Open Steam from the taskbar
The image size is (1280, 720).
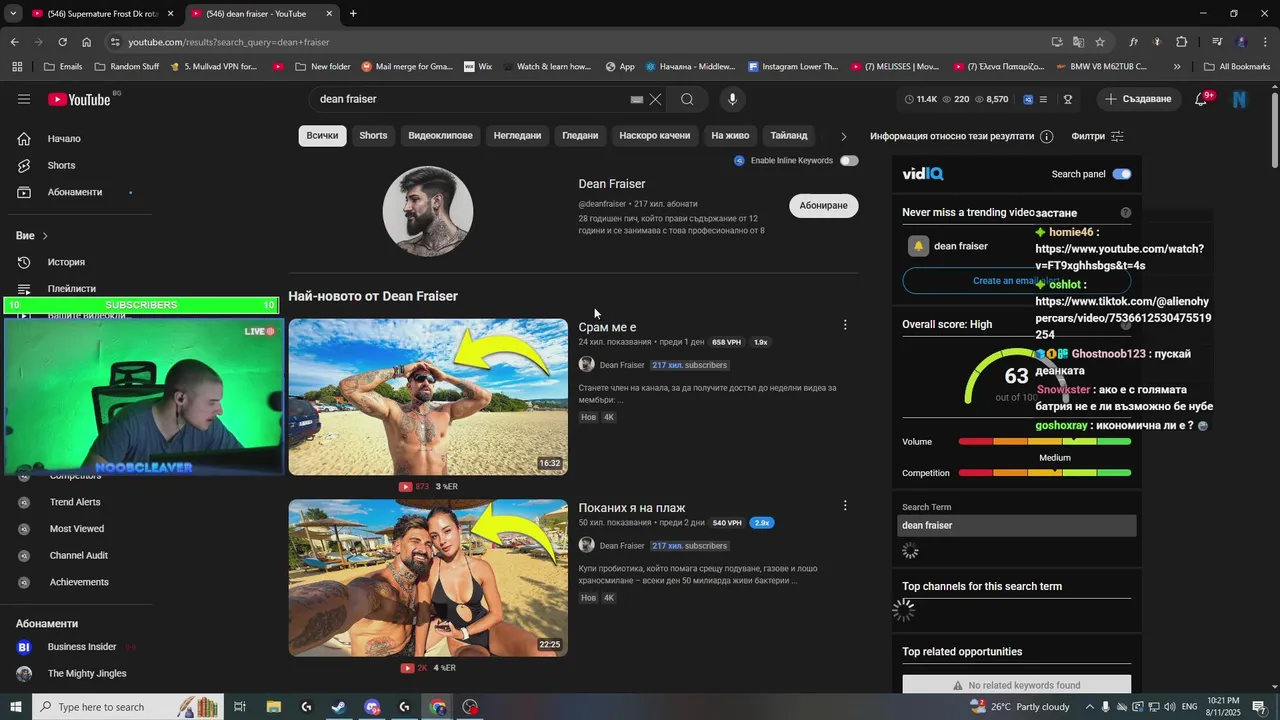tap(339, 707)
